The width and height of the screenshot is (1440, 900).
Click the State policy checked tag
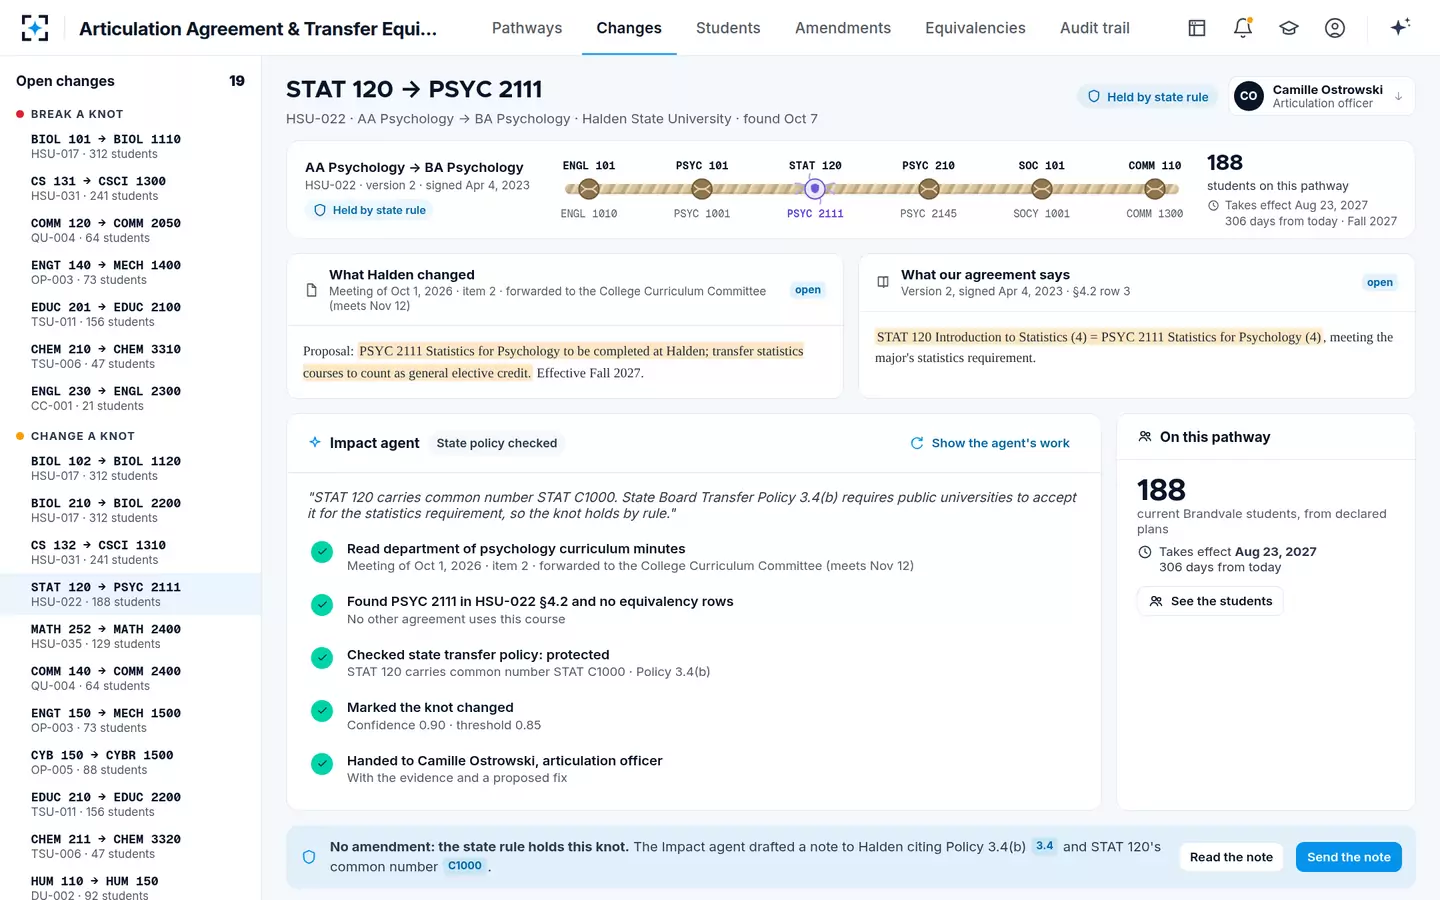click(x=497, y=443)
